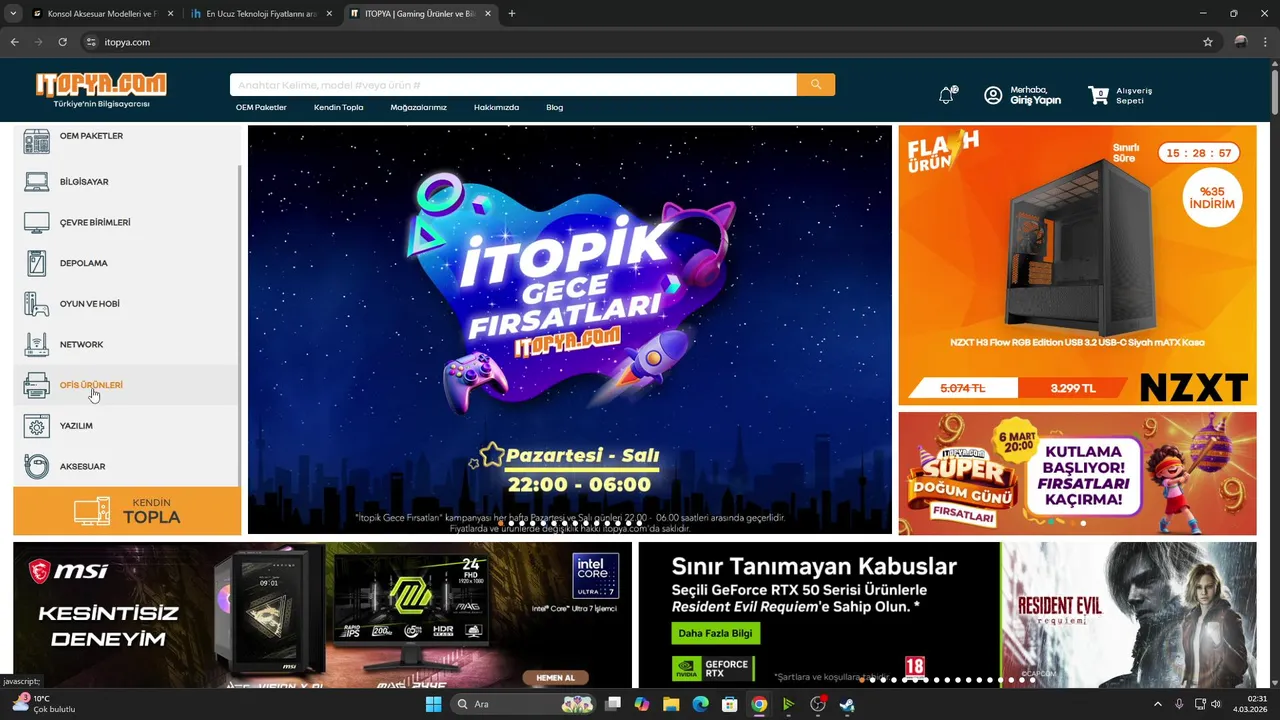
Task: Switch to Konsol Aksesuar Modelleri tab
Action: click(104, 14)
